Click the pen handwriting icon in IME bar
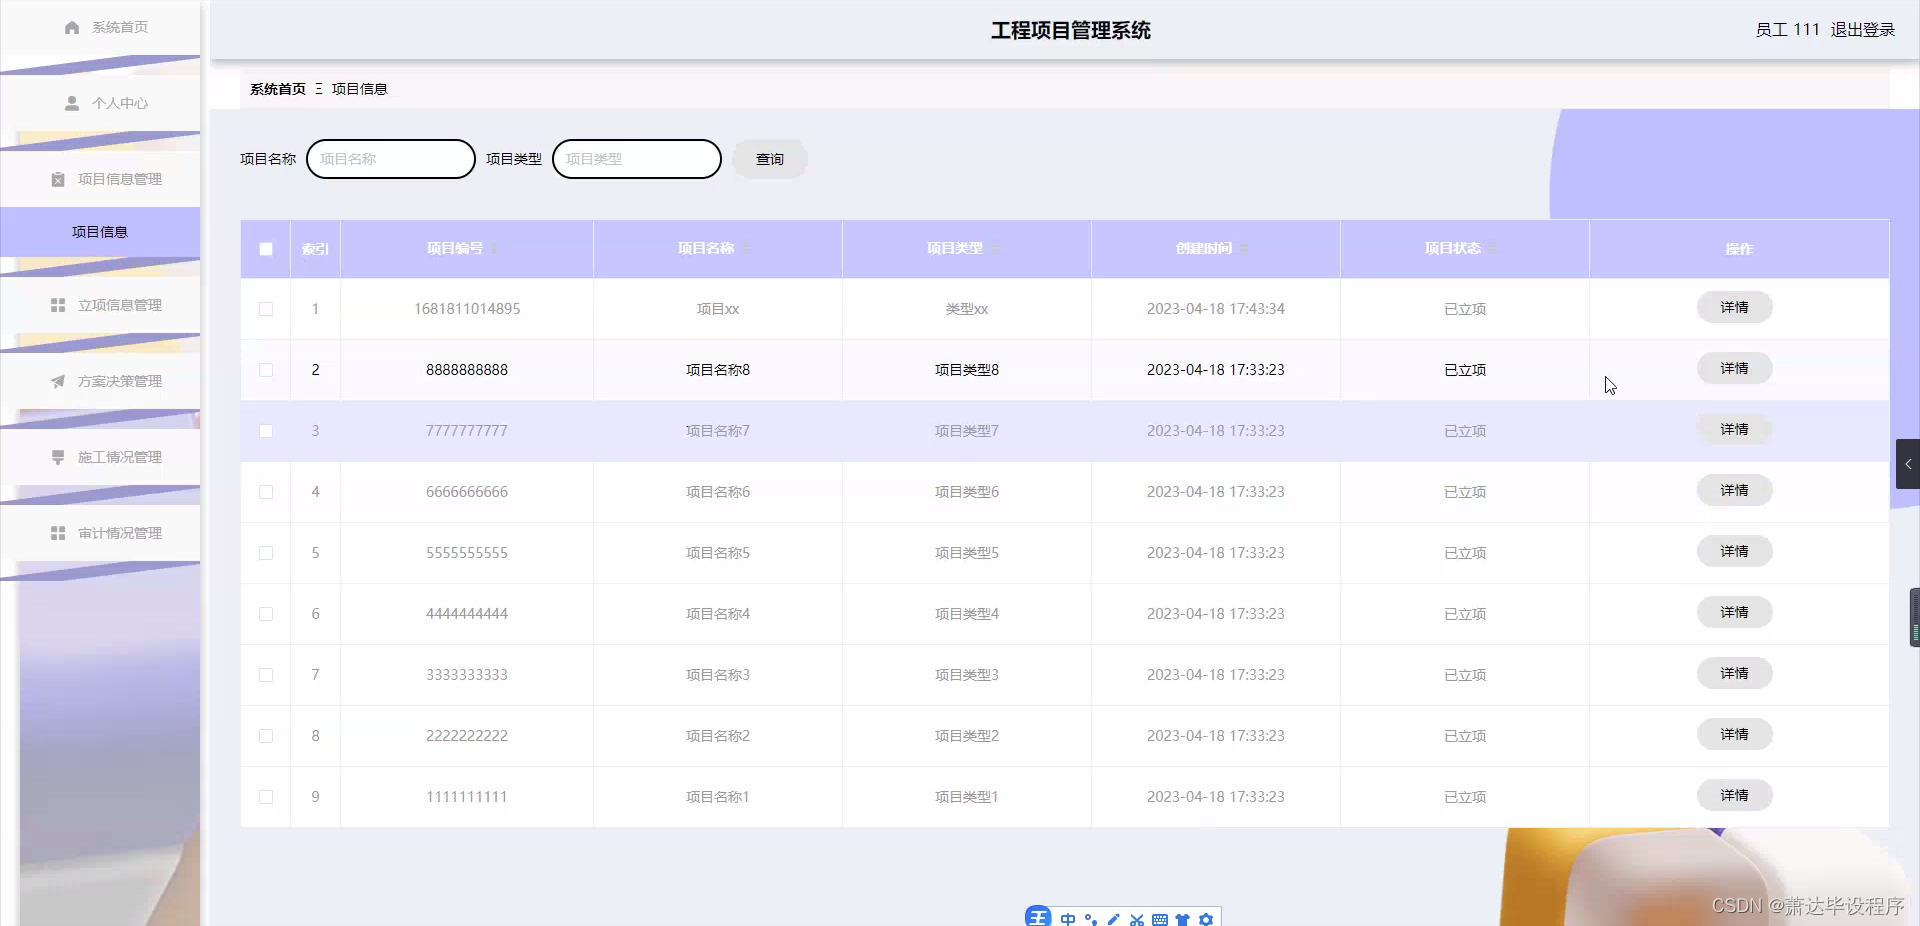Screen dimensions: 1920x926 pyautogui.click(x=1114, y=919)
